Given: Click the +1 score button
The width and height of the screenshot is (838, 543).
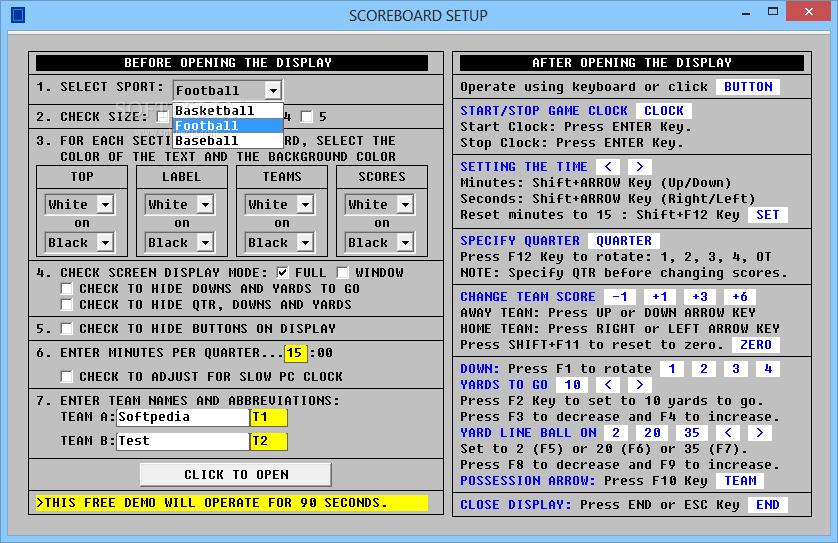Looking at the screenshot, I should (x=660, y=297).
